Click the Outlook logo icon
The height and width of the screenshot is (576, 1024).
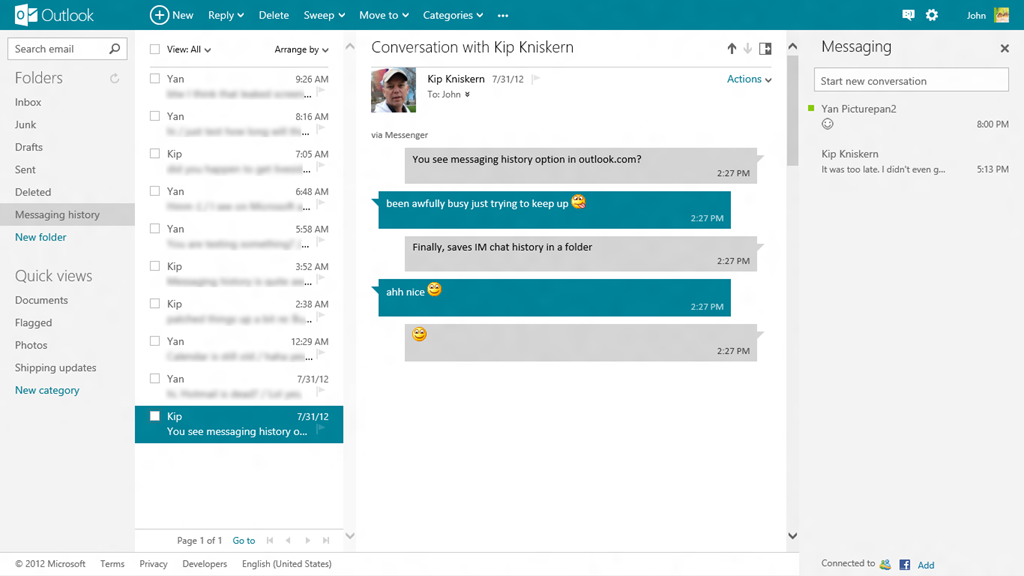[x=26, y=15]
